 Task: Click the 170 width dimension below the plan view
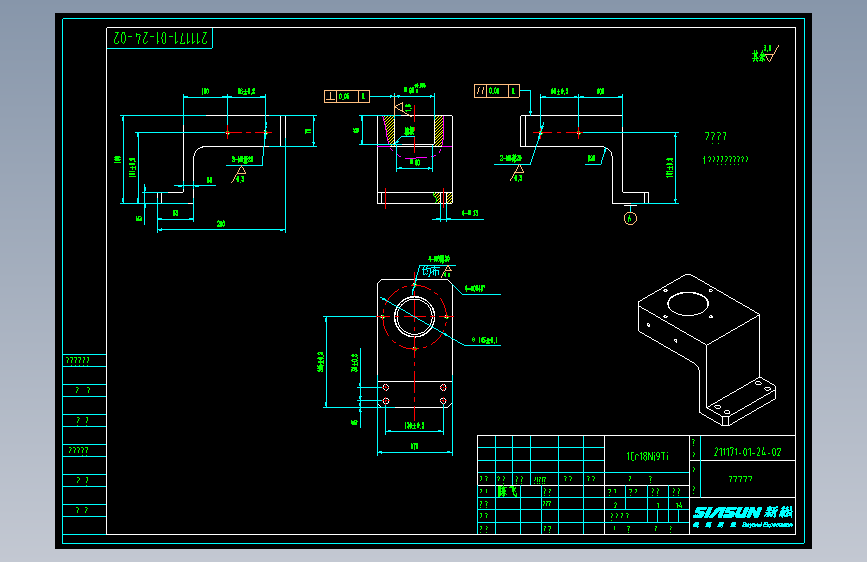point(415,446)
